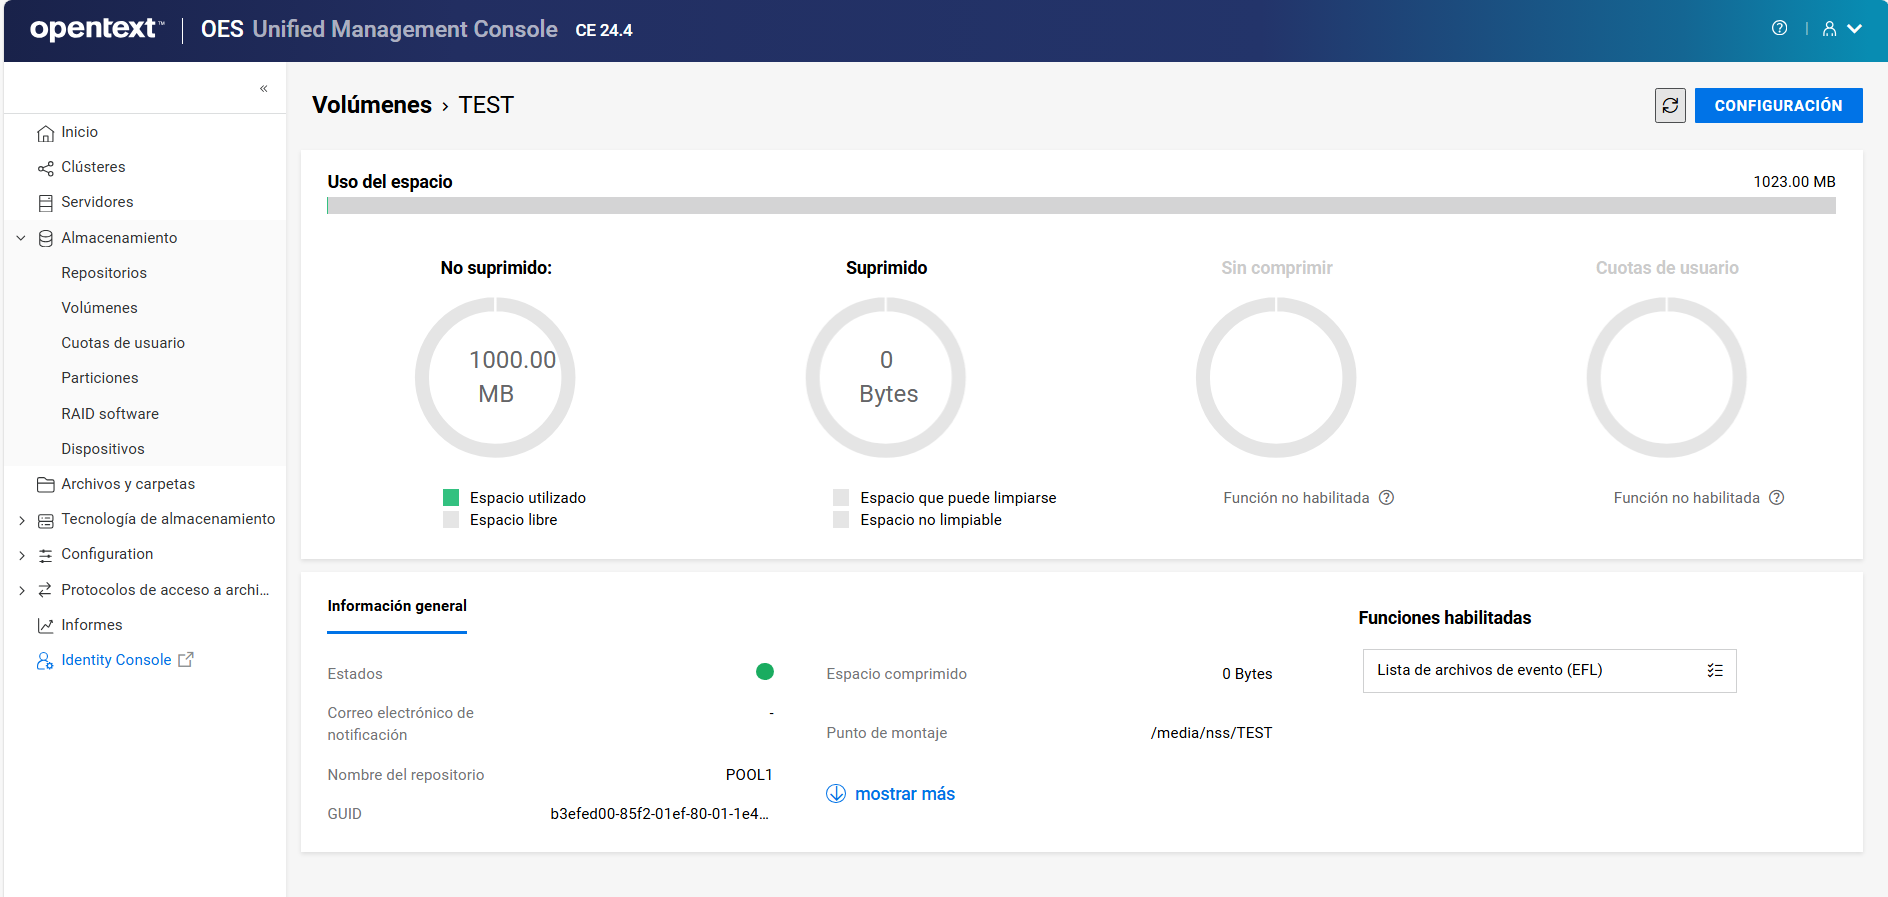The height and width of the screenshot is (897, 1888).
Task: Open Repositorios in the sidebar
Action: tap(104, 273)
